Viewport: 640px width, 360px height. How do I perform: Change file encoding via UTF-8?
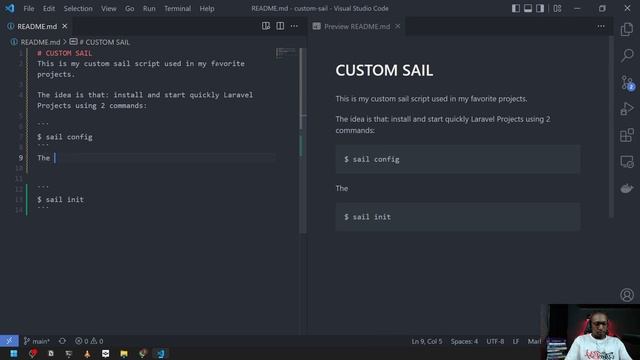tap(495, 341)
